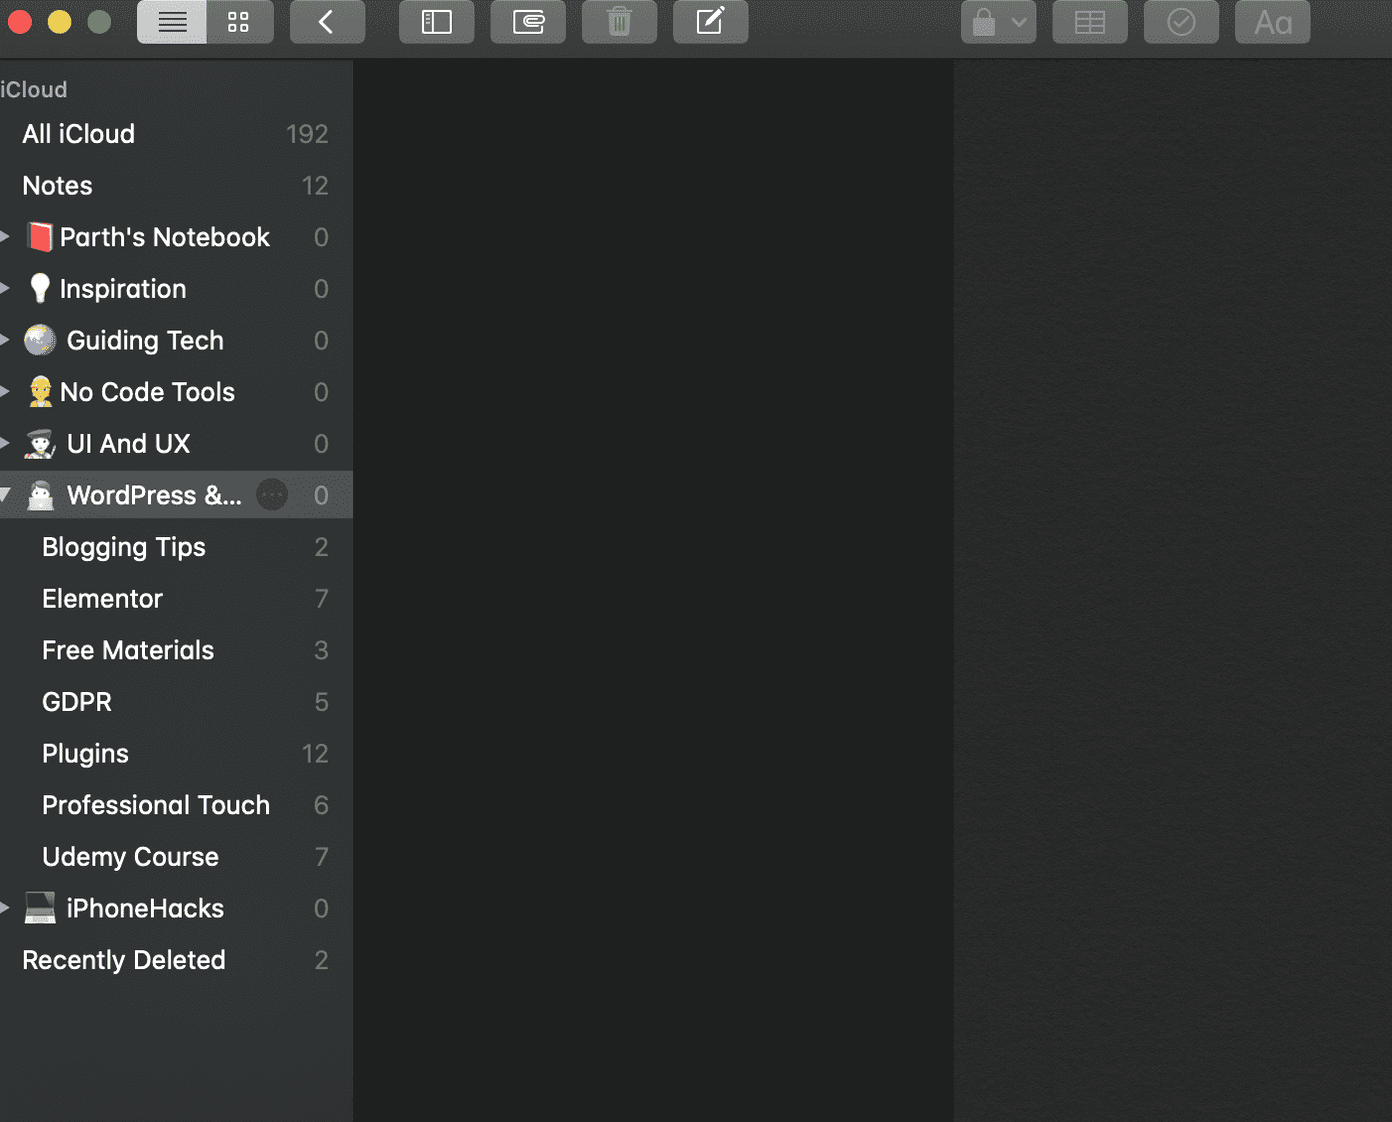The height and width of the screenshot is (1122, 1392).
Task: Open the attachments browser
Action: pos(528,22)
